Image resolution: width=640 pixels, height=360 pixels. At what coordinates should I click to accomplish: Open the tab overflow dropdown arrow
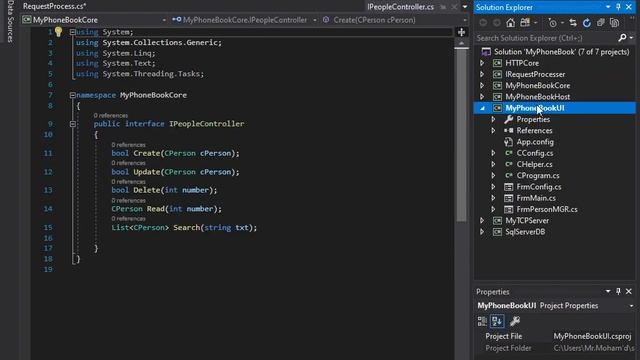pos(465,7)
